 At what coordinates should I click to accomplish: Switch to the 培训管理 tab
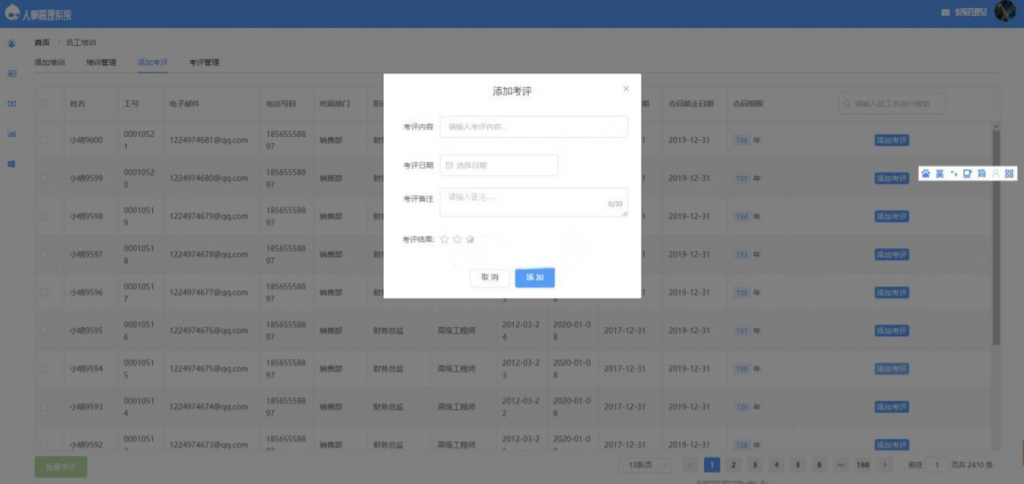pyautogui.click(x=101, y=63)
